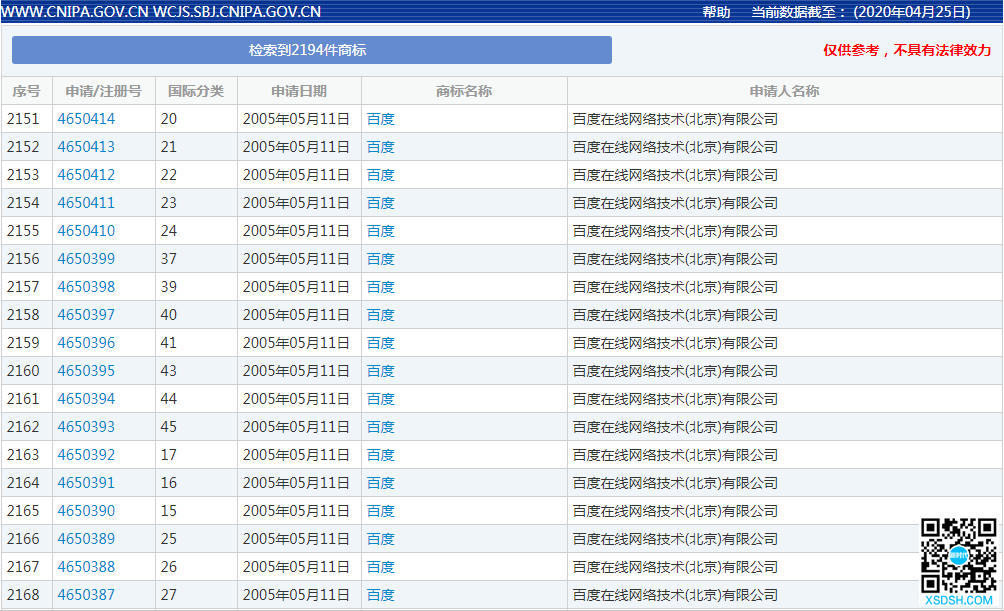The width and height of the screenshot is (1004, 611).
Task: Select sequence number 2151 cell
Action: point(26,119)
